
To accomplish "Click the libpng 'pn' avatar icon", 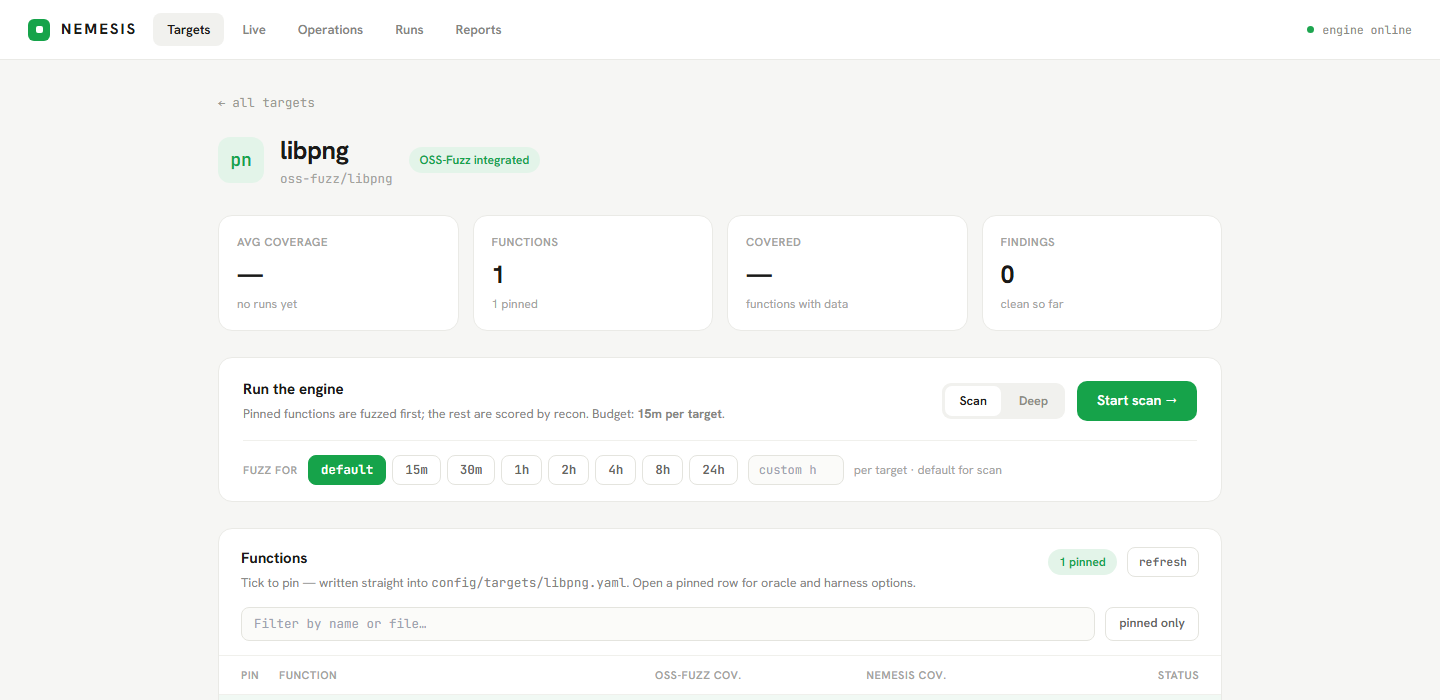I will point(241,160).
